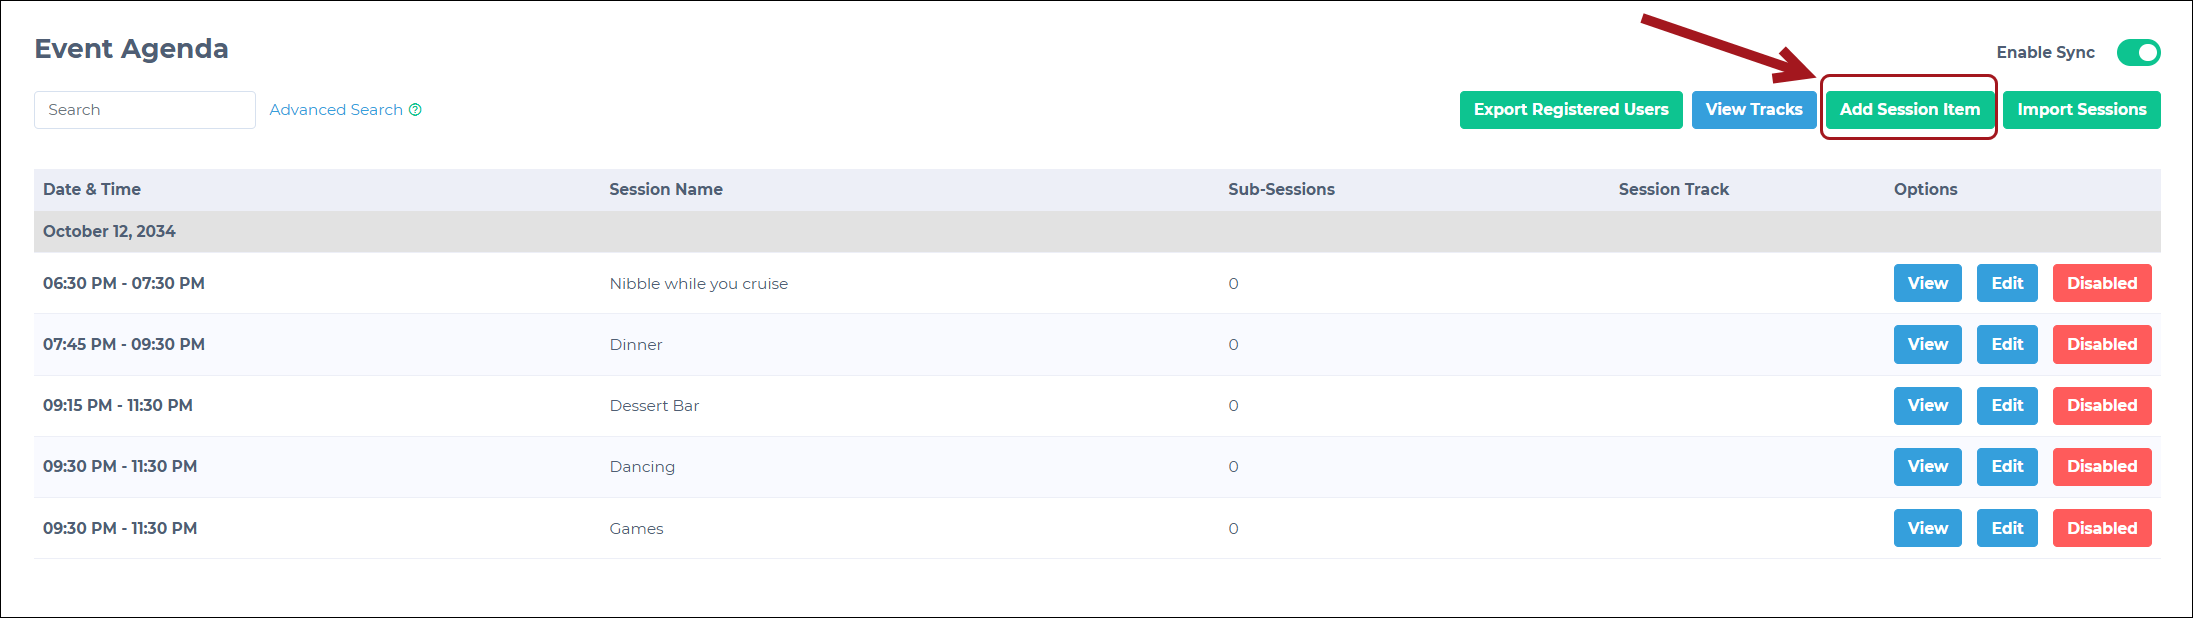Sort by Date & Time column header
Screen dimensions: 2193x618
tap(92, 189)
